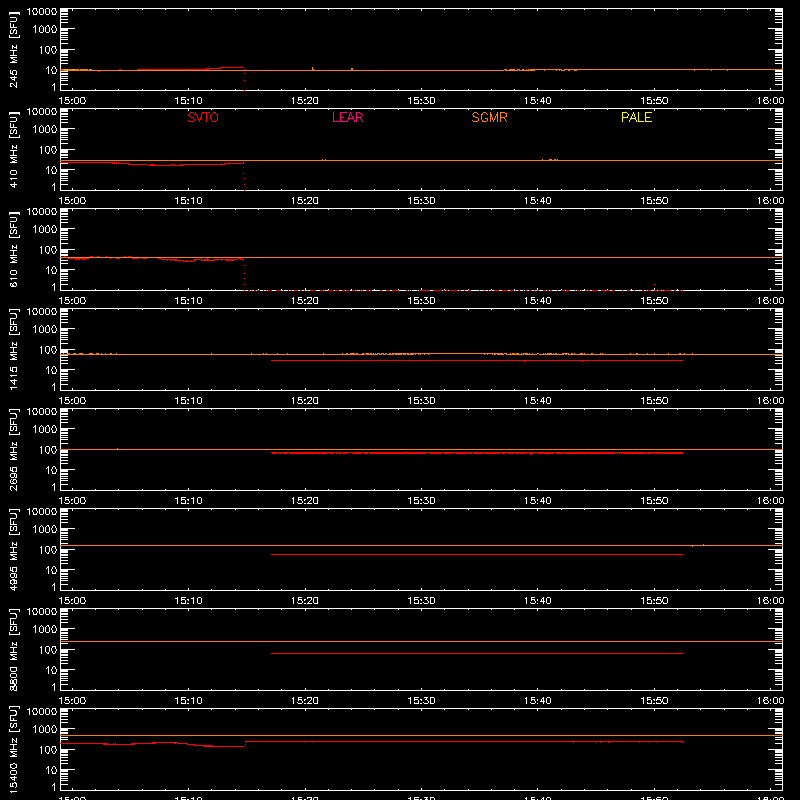Image resolution: width=800 pixels, height=800 pixels.
Task: Click the 1000 tick label on 8800 MHz axis
Action: [x=45, y=630]
